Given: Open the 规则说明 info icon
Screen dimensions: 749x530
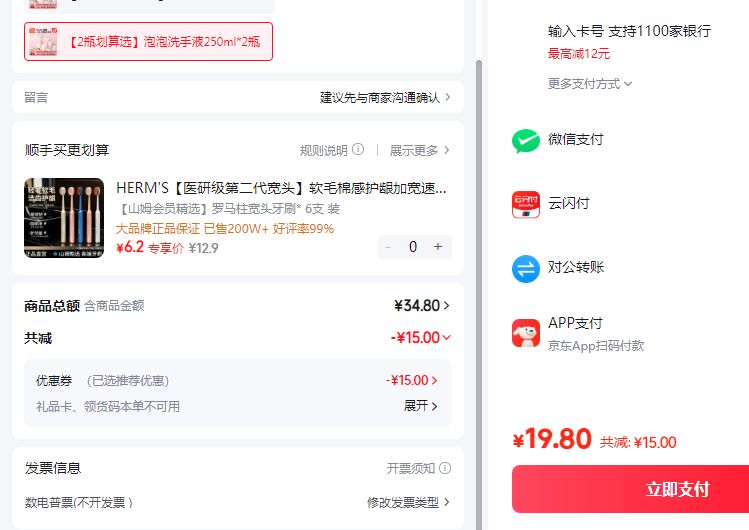Looking at the screenshot, I should tap(358, 150).
